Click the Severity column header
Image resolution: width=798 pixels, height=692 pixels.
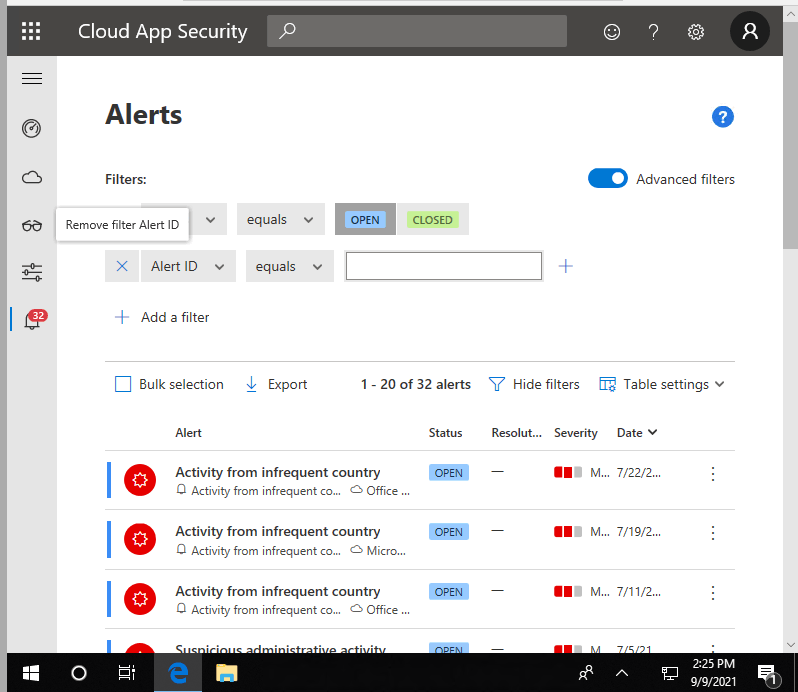click(576, 432)
